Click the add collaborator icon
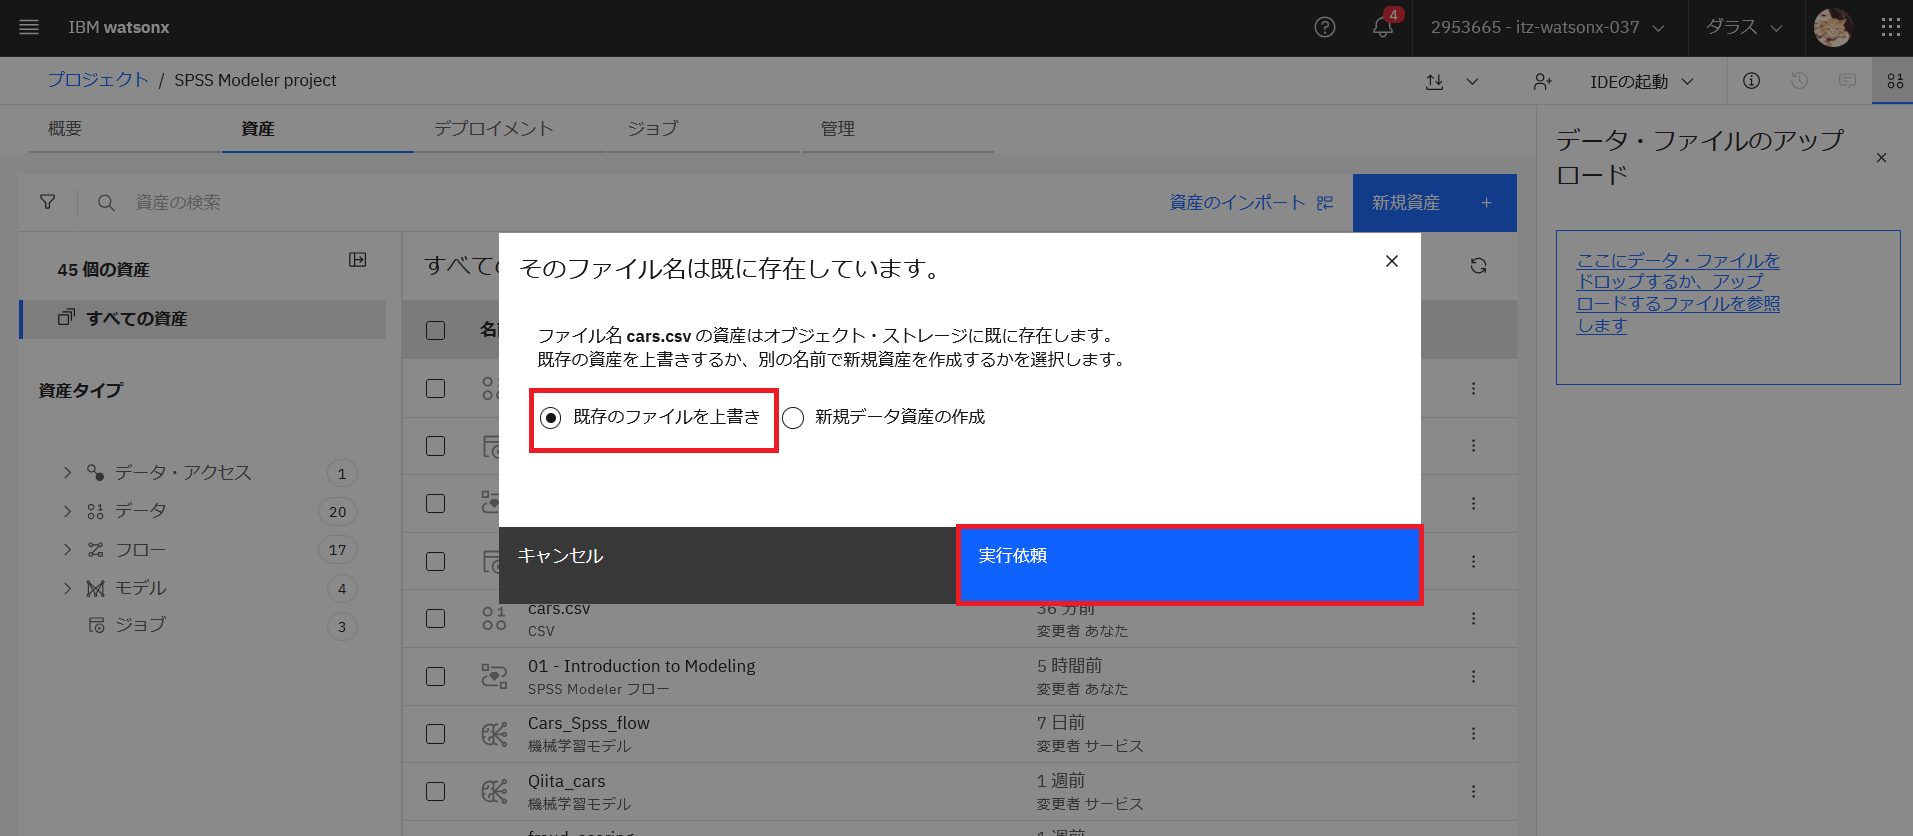Viewport: 1913px width, 836px height. pos(1543,81)
